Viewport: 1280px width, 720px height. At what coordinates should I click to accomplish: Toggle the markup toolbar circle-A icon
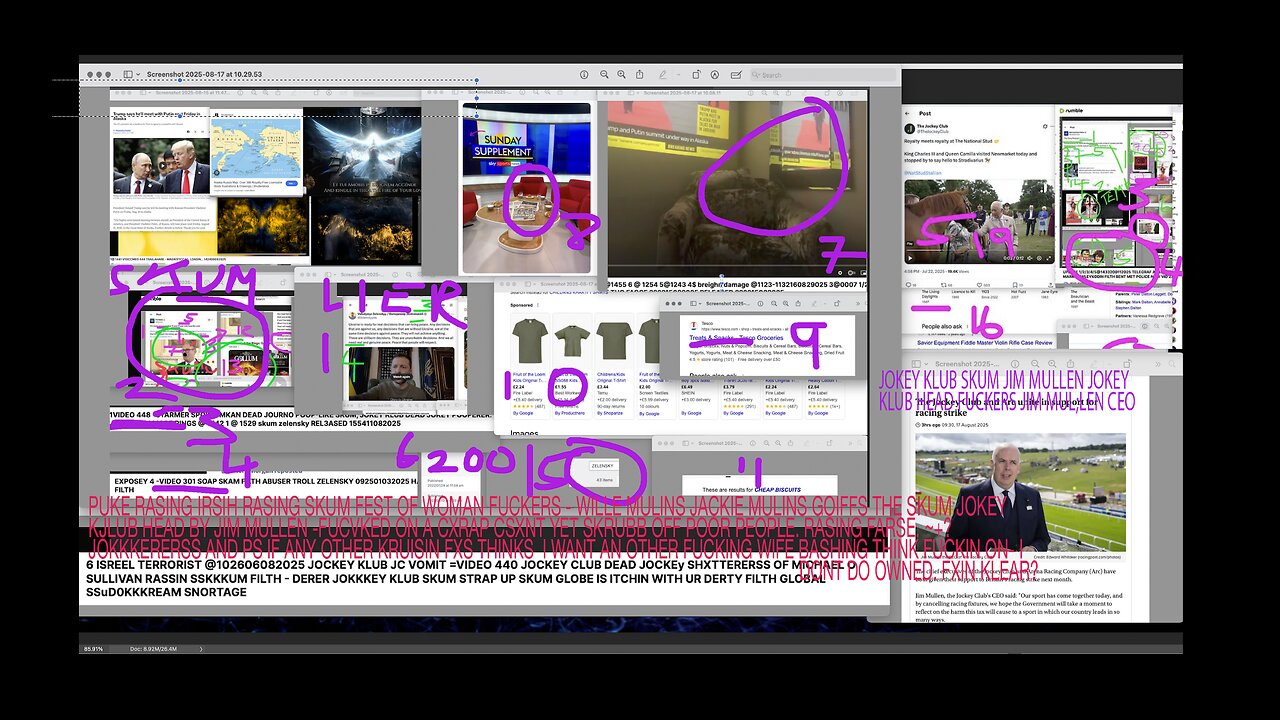coord(714,75)
